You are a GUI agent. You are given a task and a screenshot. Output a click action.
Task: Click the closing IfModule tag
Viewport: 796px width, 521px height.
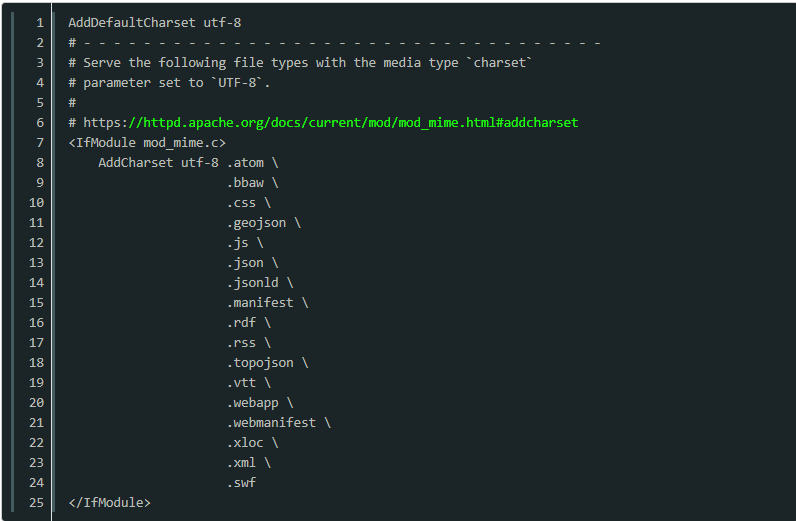pos(109,502)
